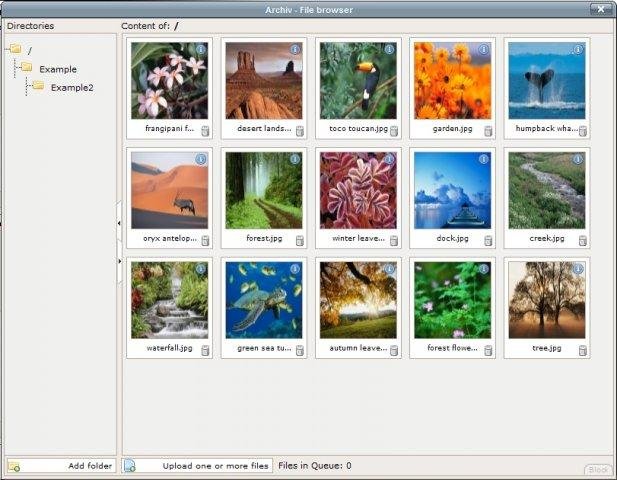
Task: Click the file name dock.jpg
Action: [x=453, y=238]
